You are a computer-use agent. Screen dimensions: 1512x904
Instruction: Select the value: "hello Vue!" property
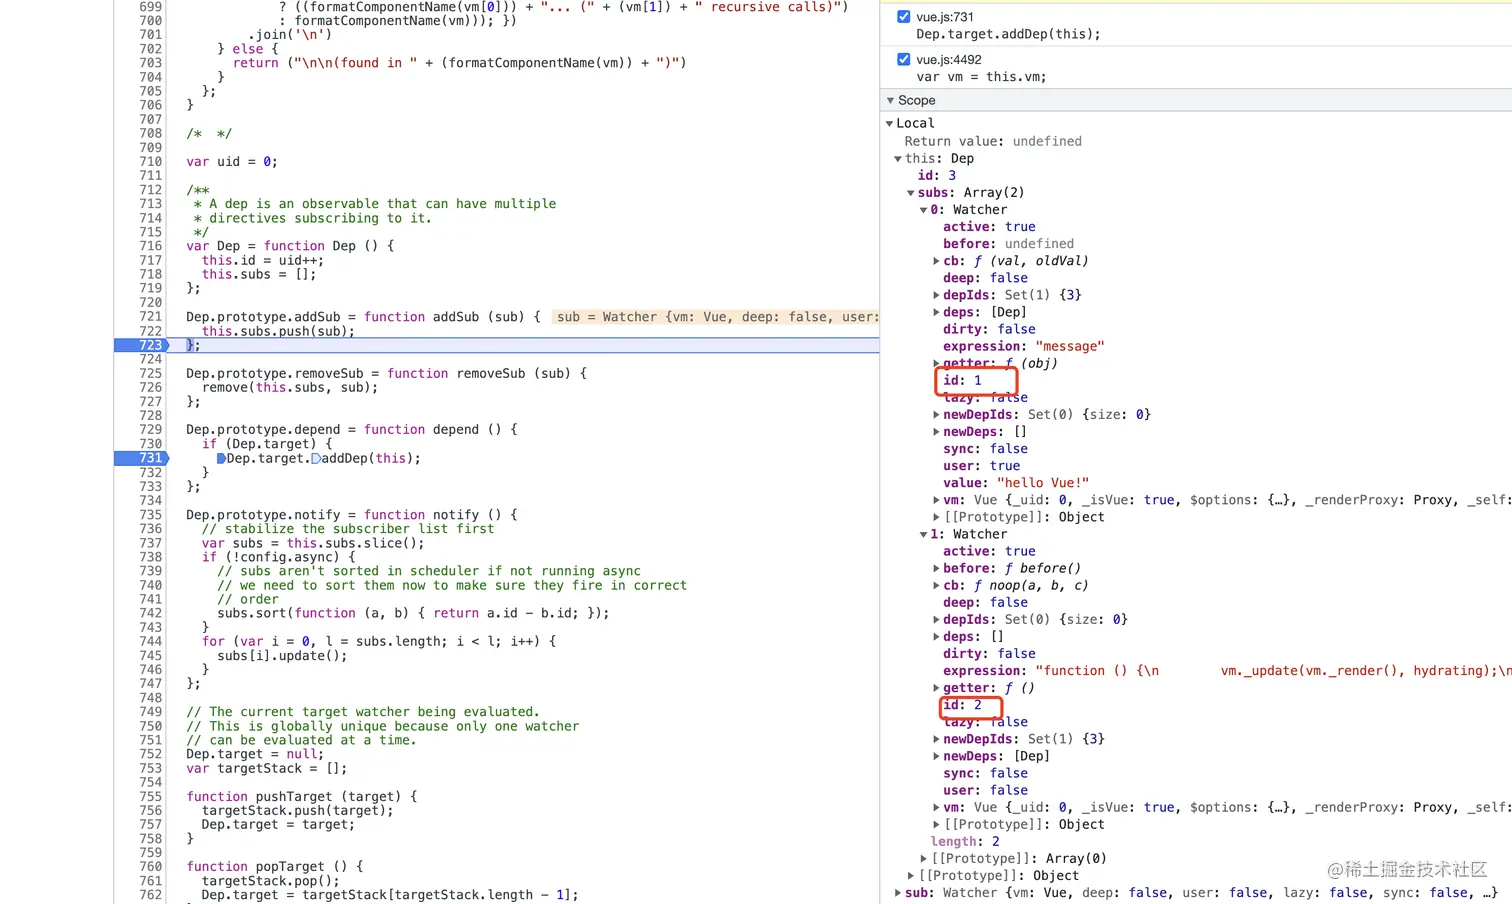(x=1016, y=483)
